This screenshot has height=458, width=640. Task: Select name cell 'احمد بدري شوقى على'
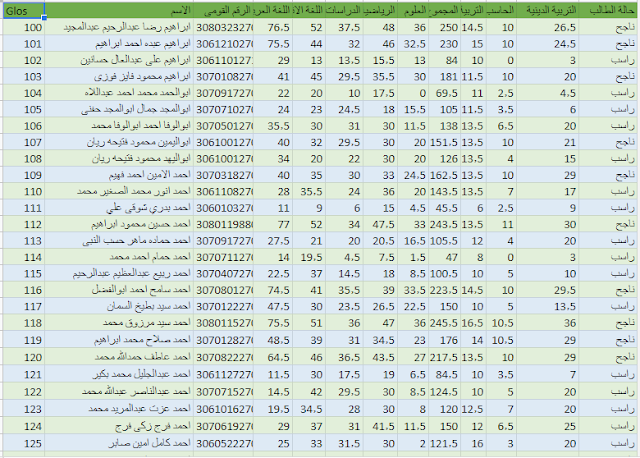tap(119, 208)
